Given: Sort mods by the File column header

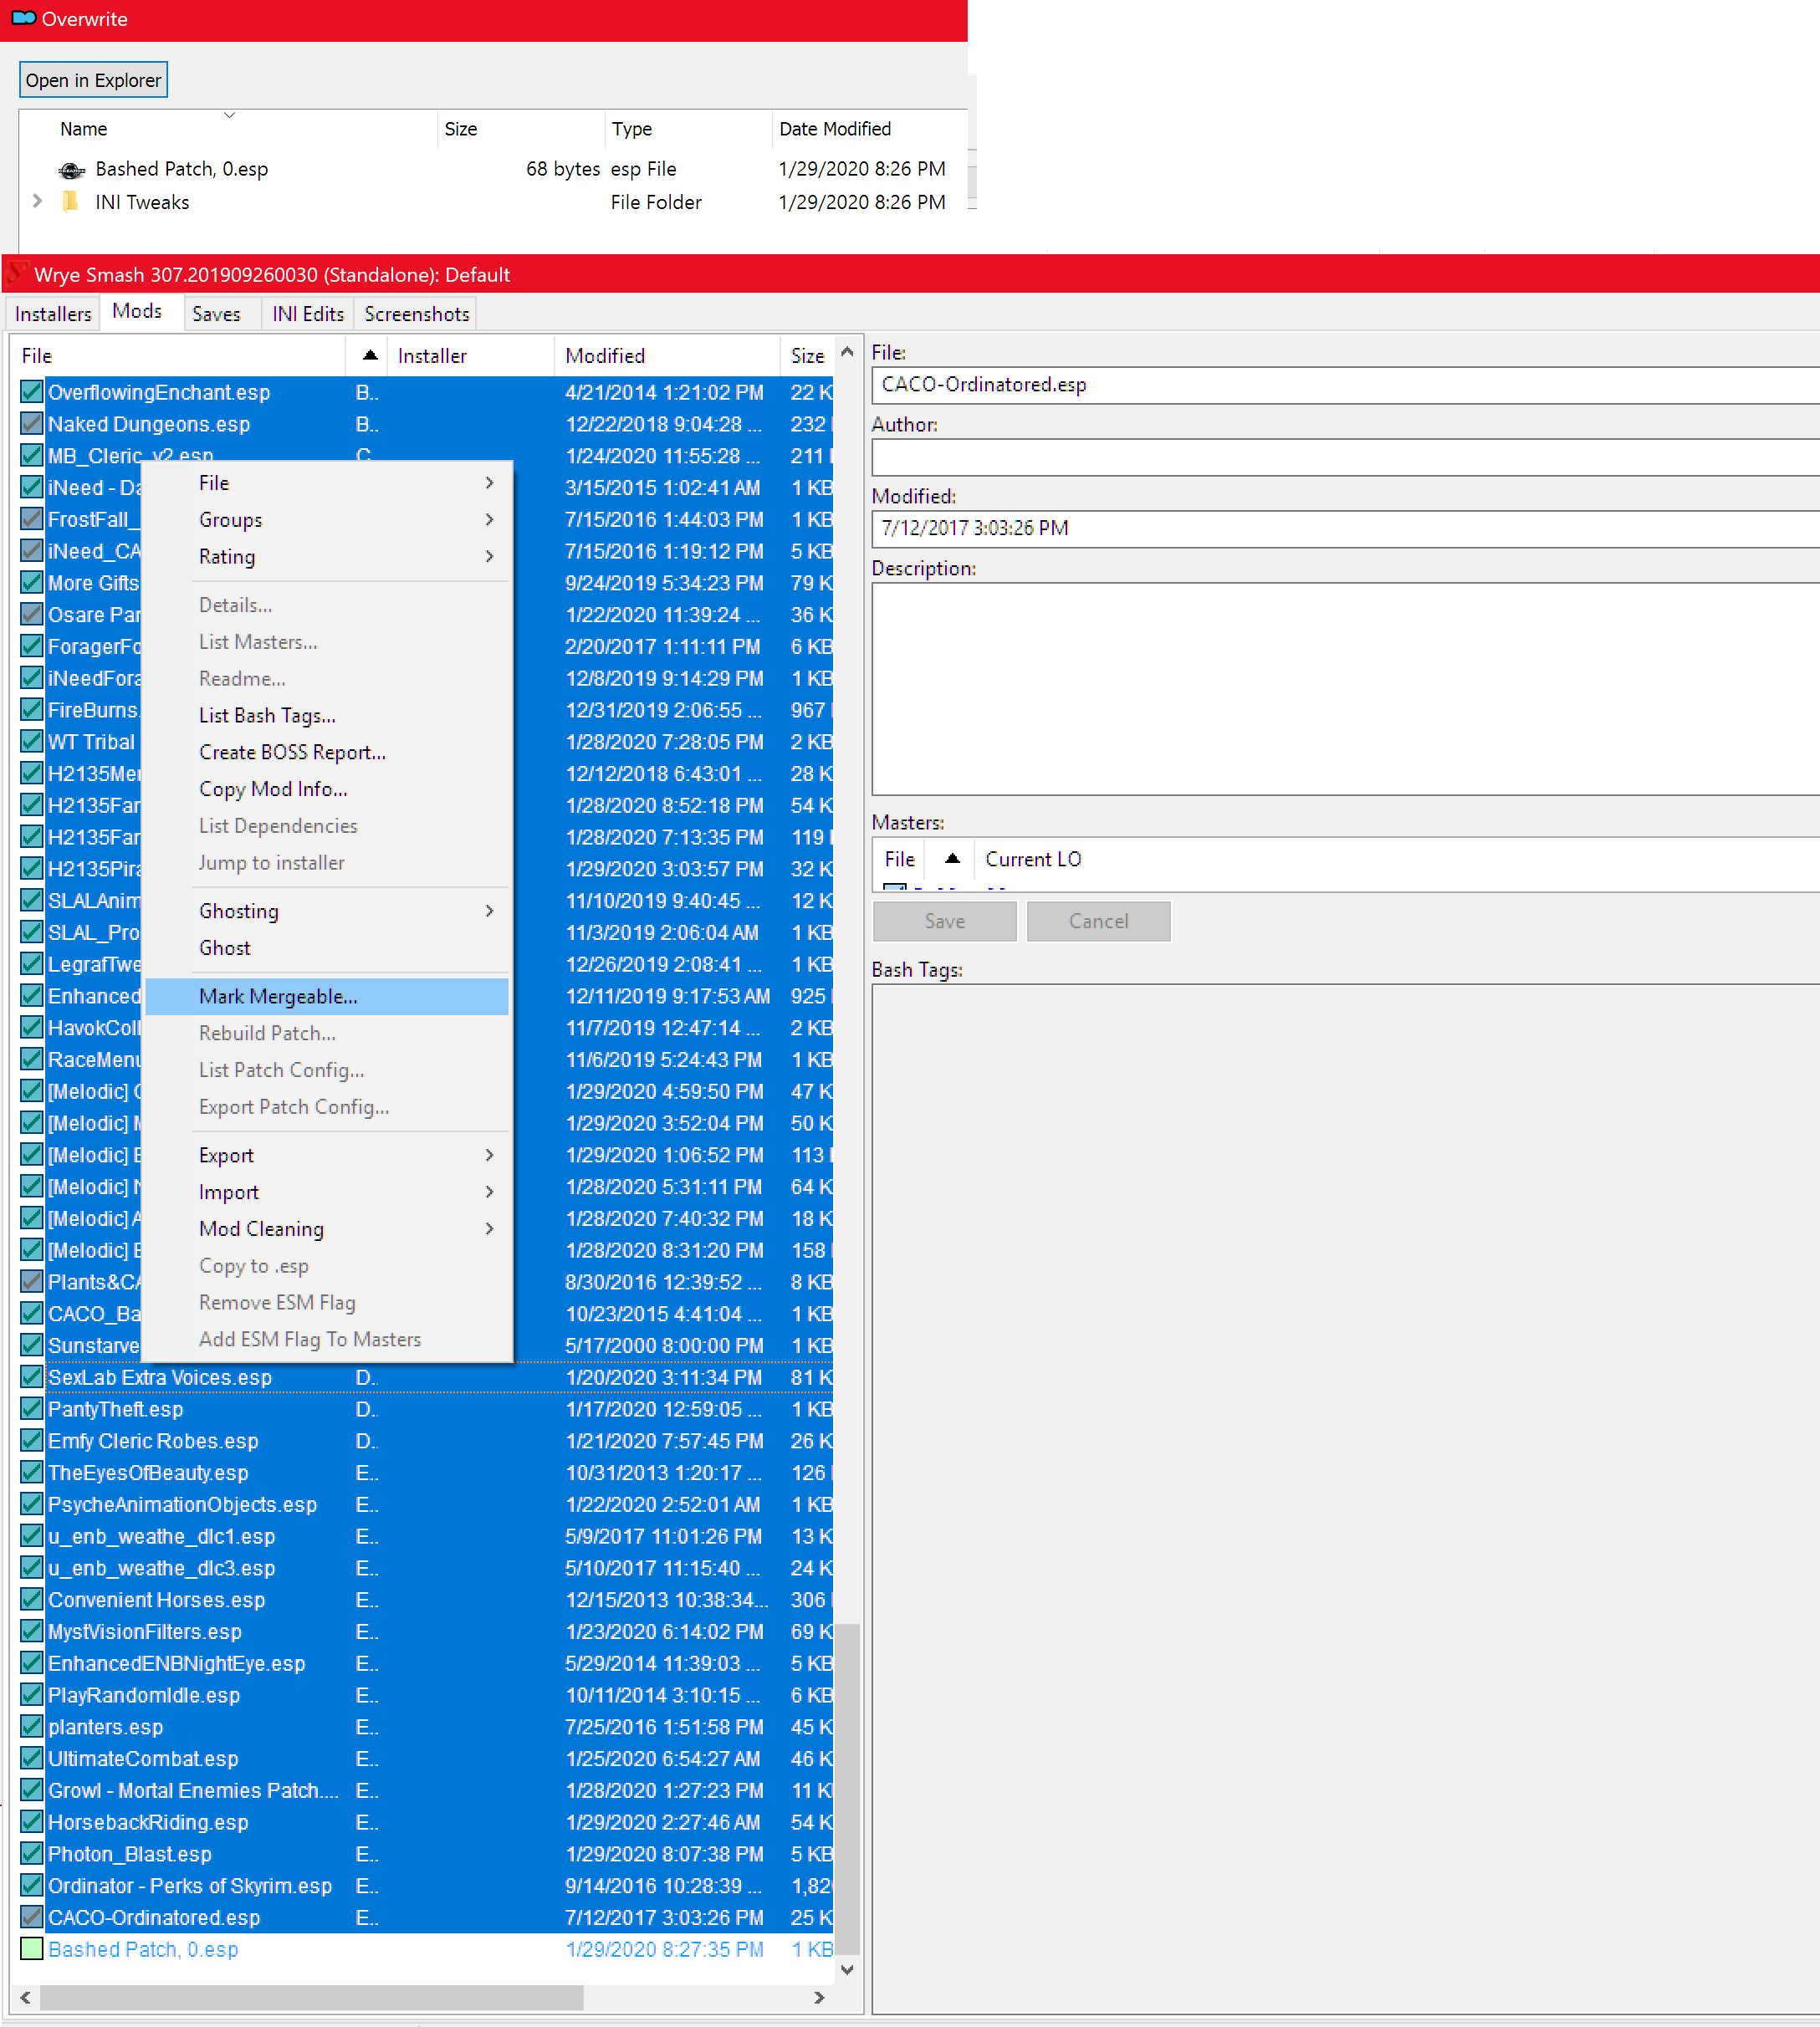Looking at the screenshot, I should point(178,356).
